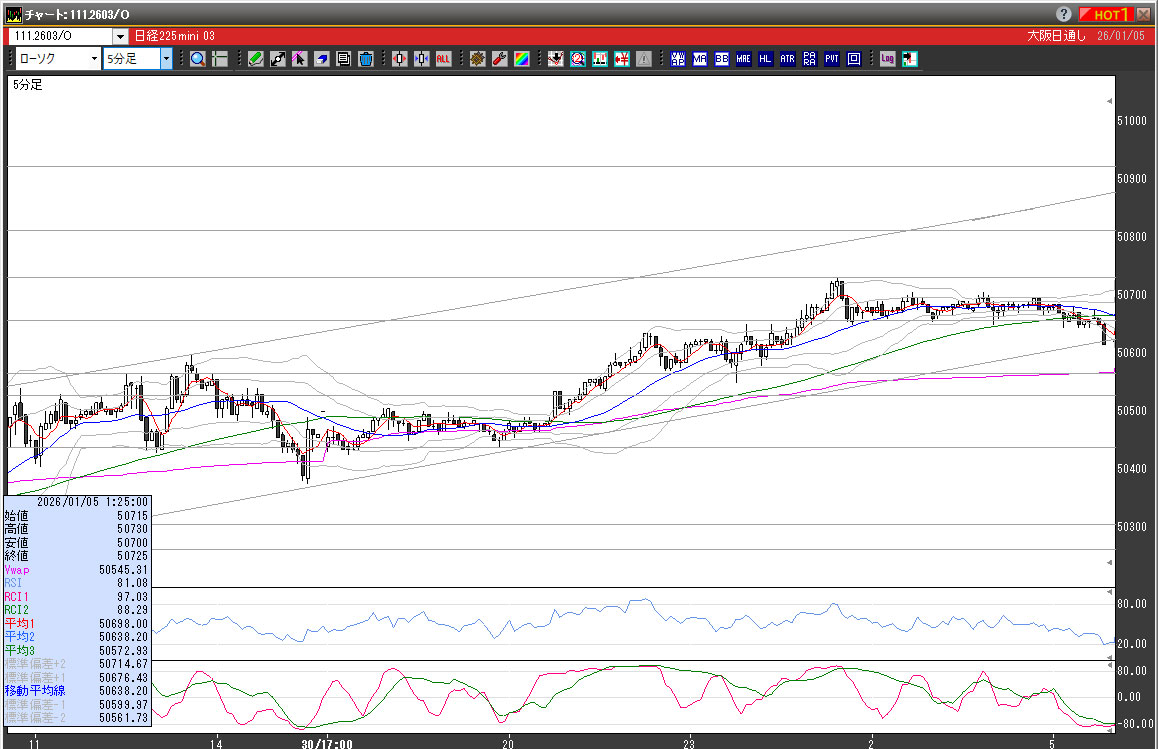Image resolution: width=1158 pixels, height=749 pixels.
Task: Toggle Log scale on the chart
Action: tap(887, 59)
